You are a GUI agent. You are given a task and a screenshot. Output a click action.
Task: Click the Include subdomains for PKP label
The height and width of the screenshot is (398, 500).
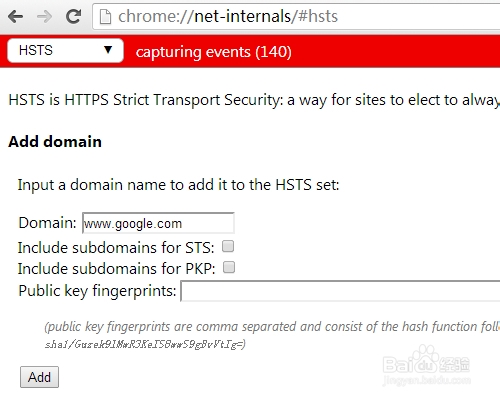117,269
